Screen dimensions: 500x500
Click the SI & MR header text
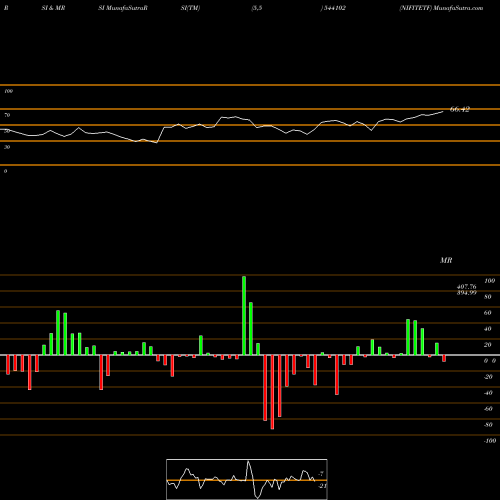coord(53,8)
